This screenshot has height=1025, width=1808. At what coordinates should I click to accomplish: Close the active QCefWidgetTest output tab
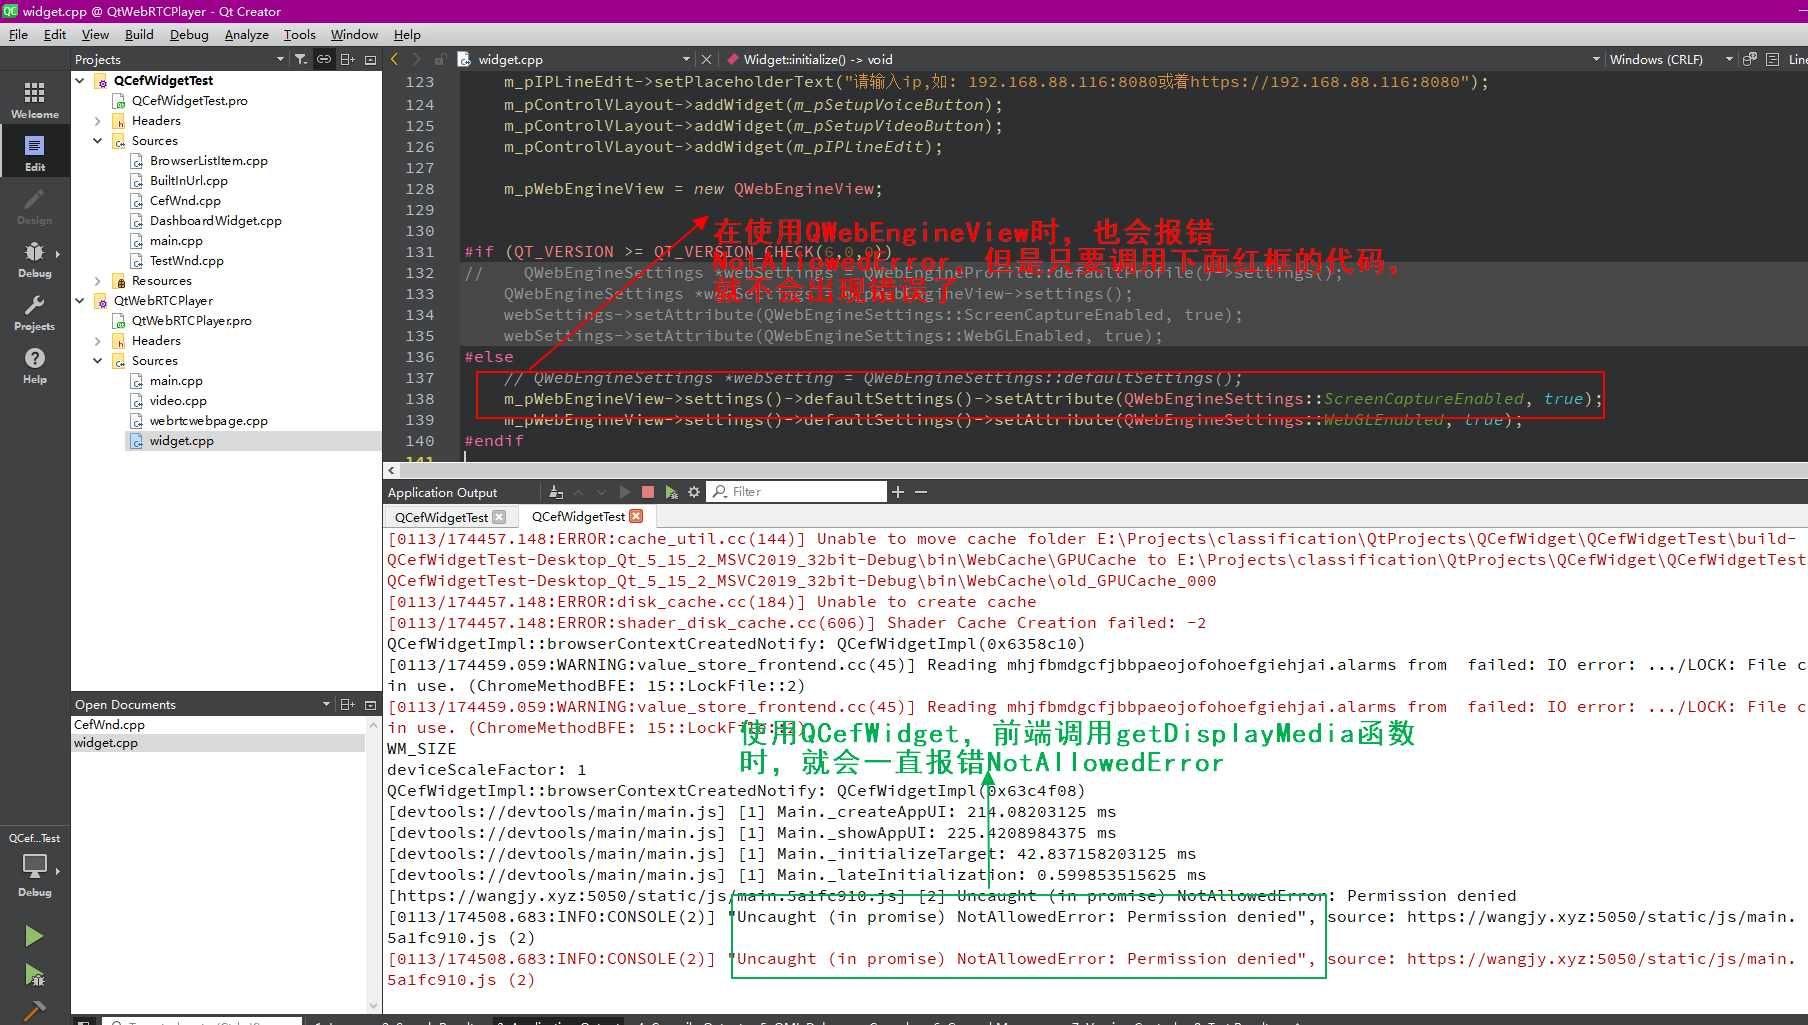(x=636, y=516)
